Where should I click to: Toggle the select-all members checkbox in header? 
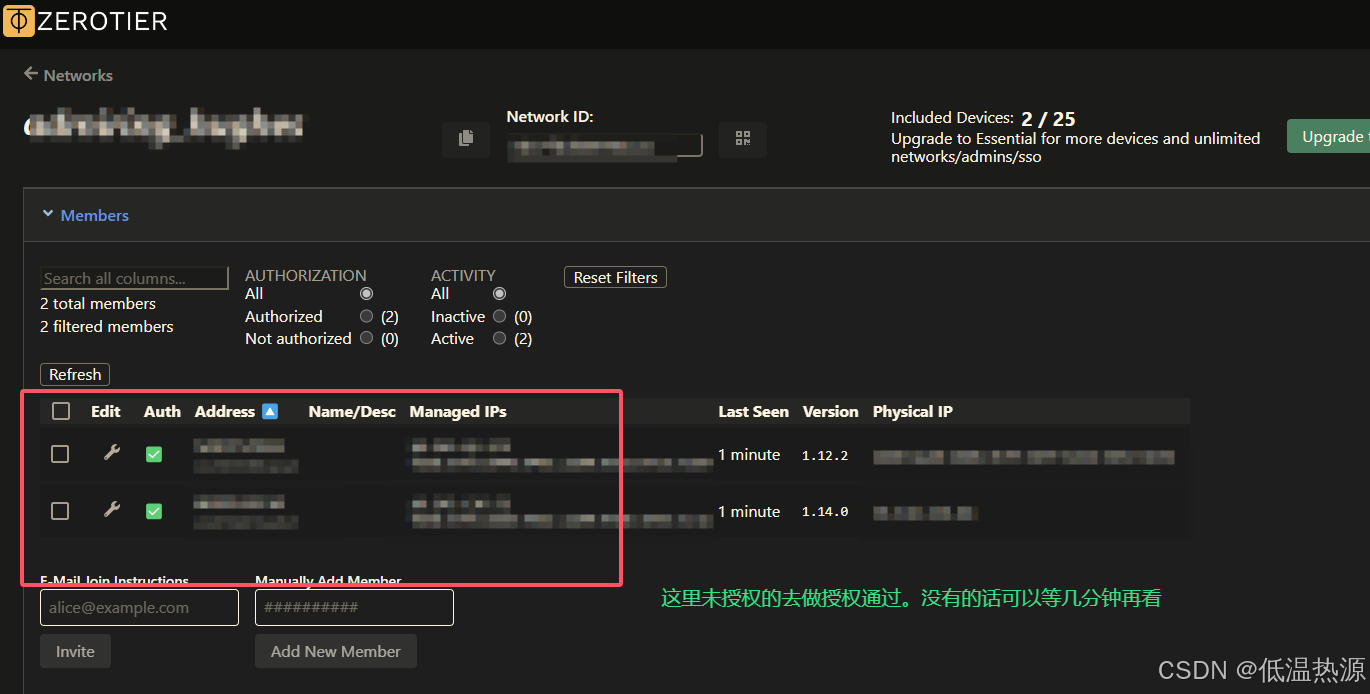tap(61, 411)
